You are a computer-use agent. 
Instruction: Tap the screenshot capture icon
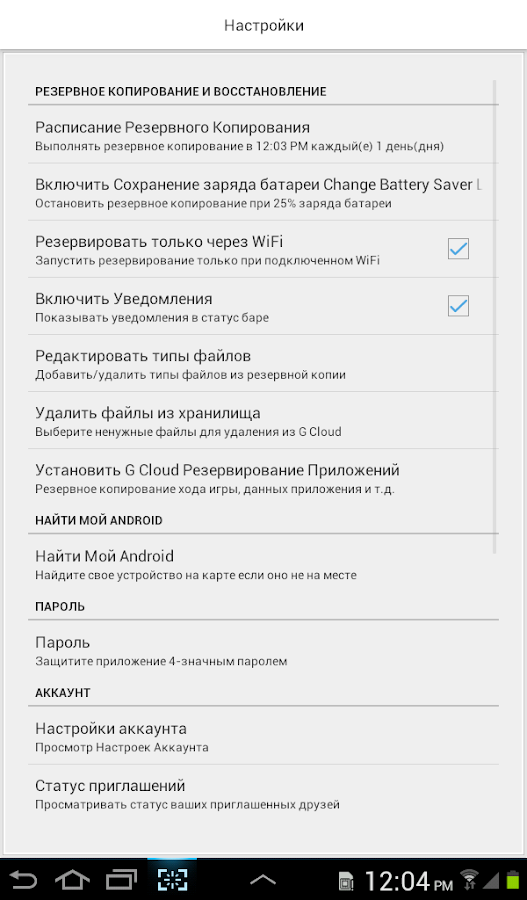pos(172,880)
